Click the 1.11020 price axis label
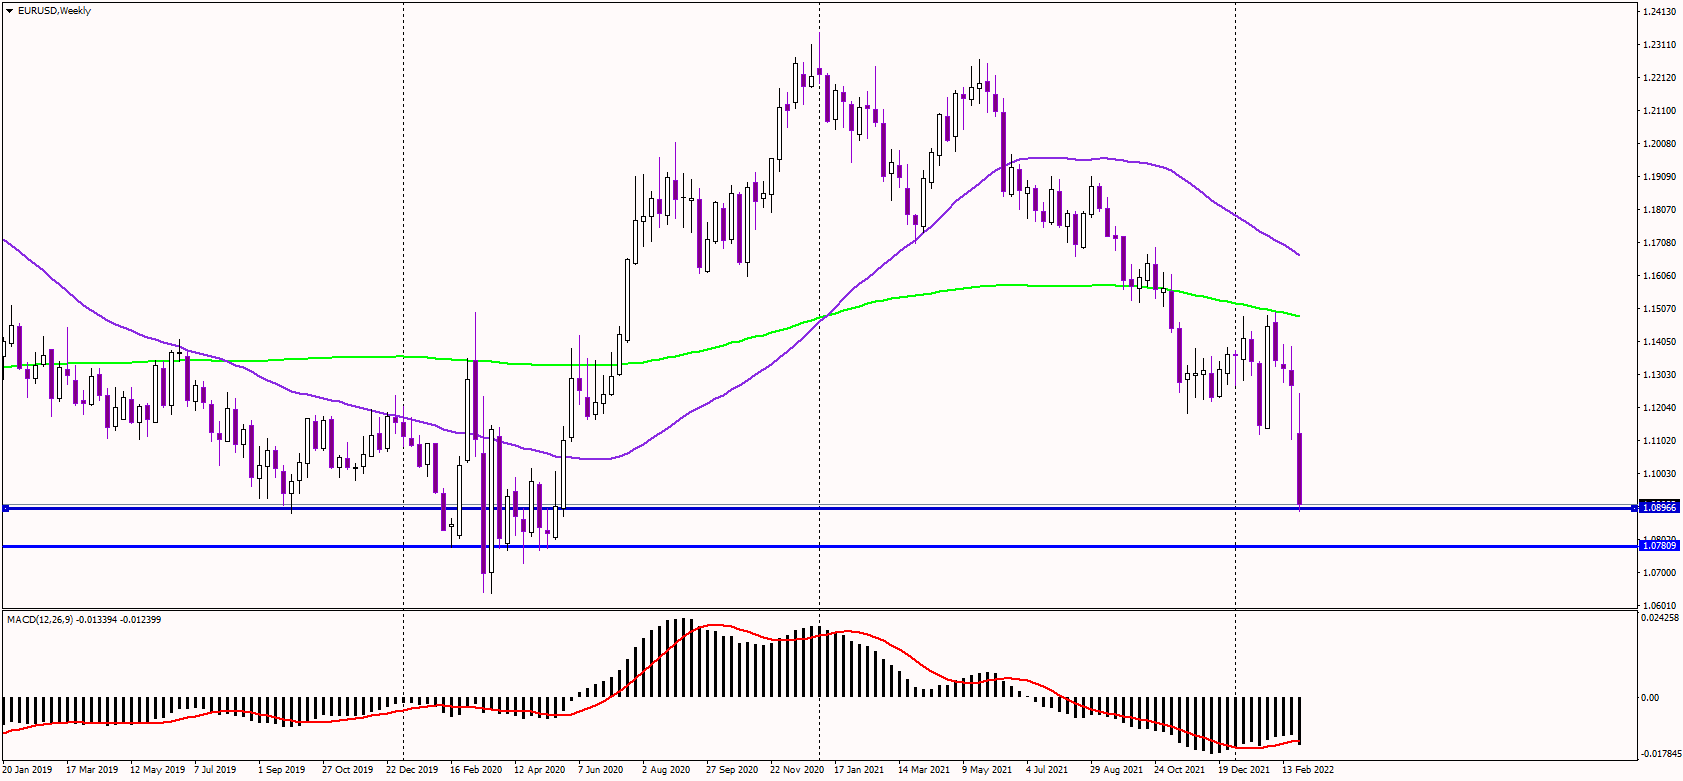This screenshot has height=781, width=1683. pos(1660,441)
